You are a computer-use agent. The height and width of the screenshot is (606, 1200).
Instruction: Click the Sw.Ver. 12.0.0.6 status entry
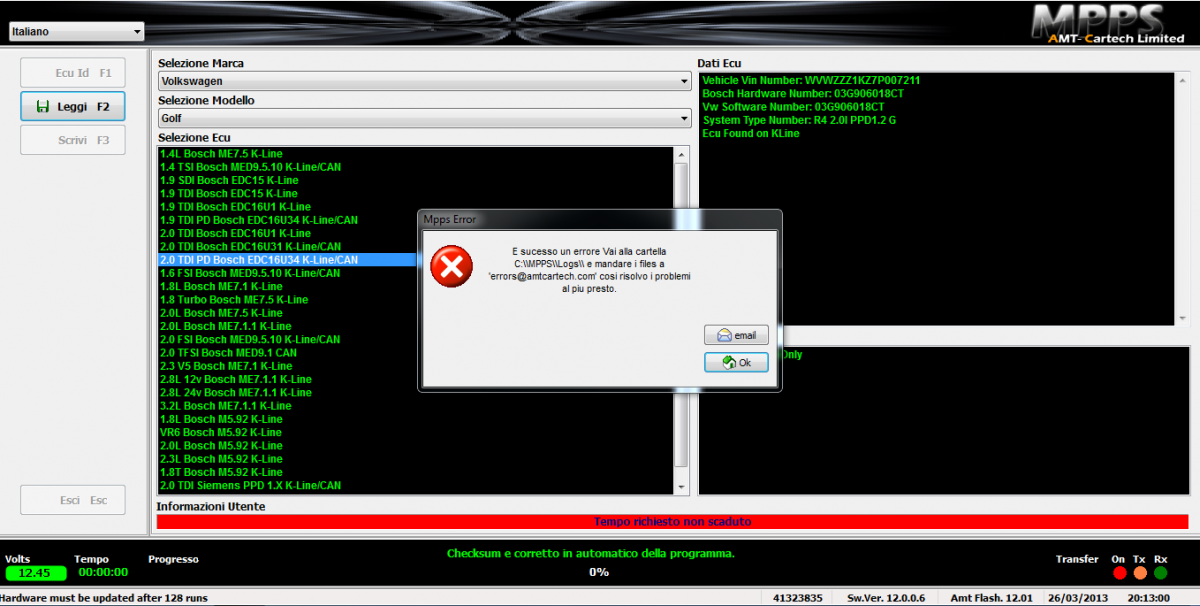point(886,597)
